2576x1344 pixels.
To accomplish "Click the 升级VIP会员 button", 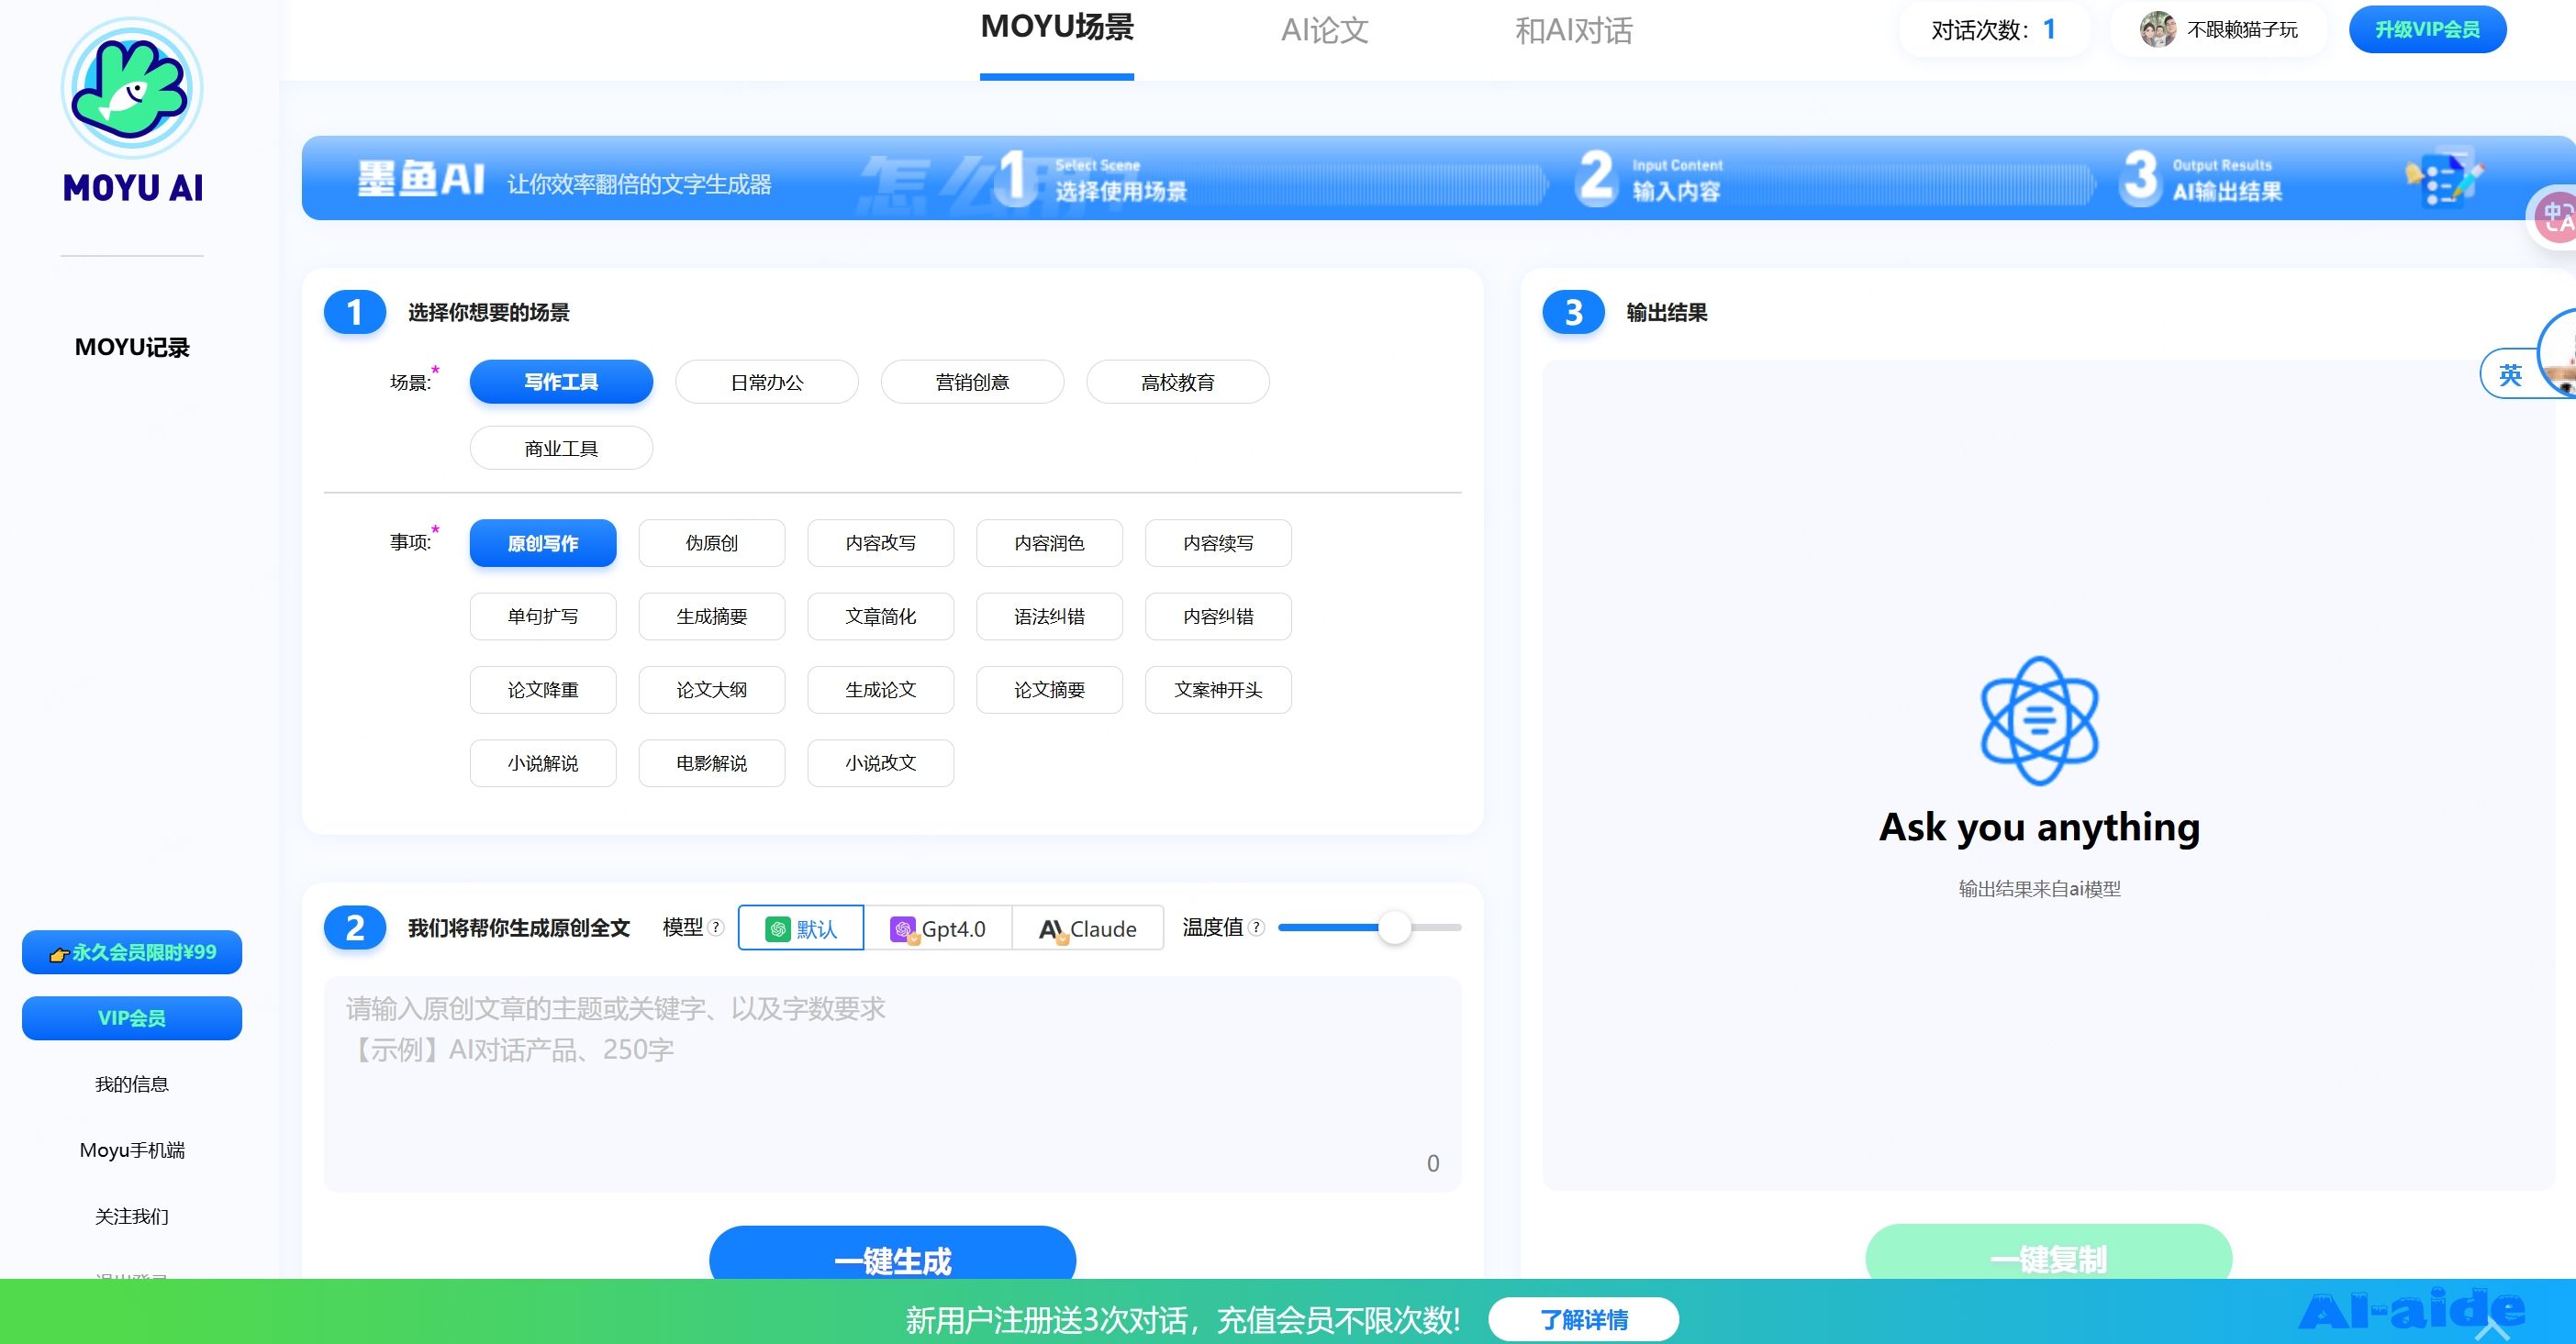I will 2427,29.
